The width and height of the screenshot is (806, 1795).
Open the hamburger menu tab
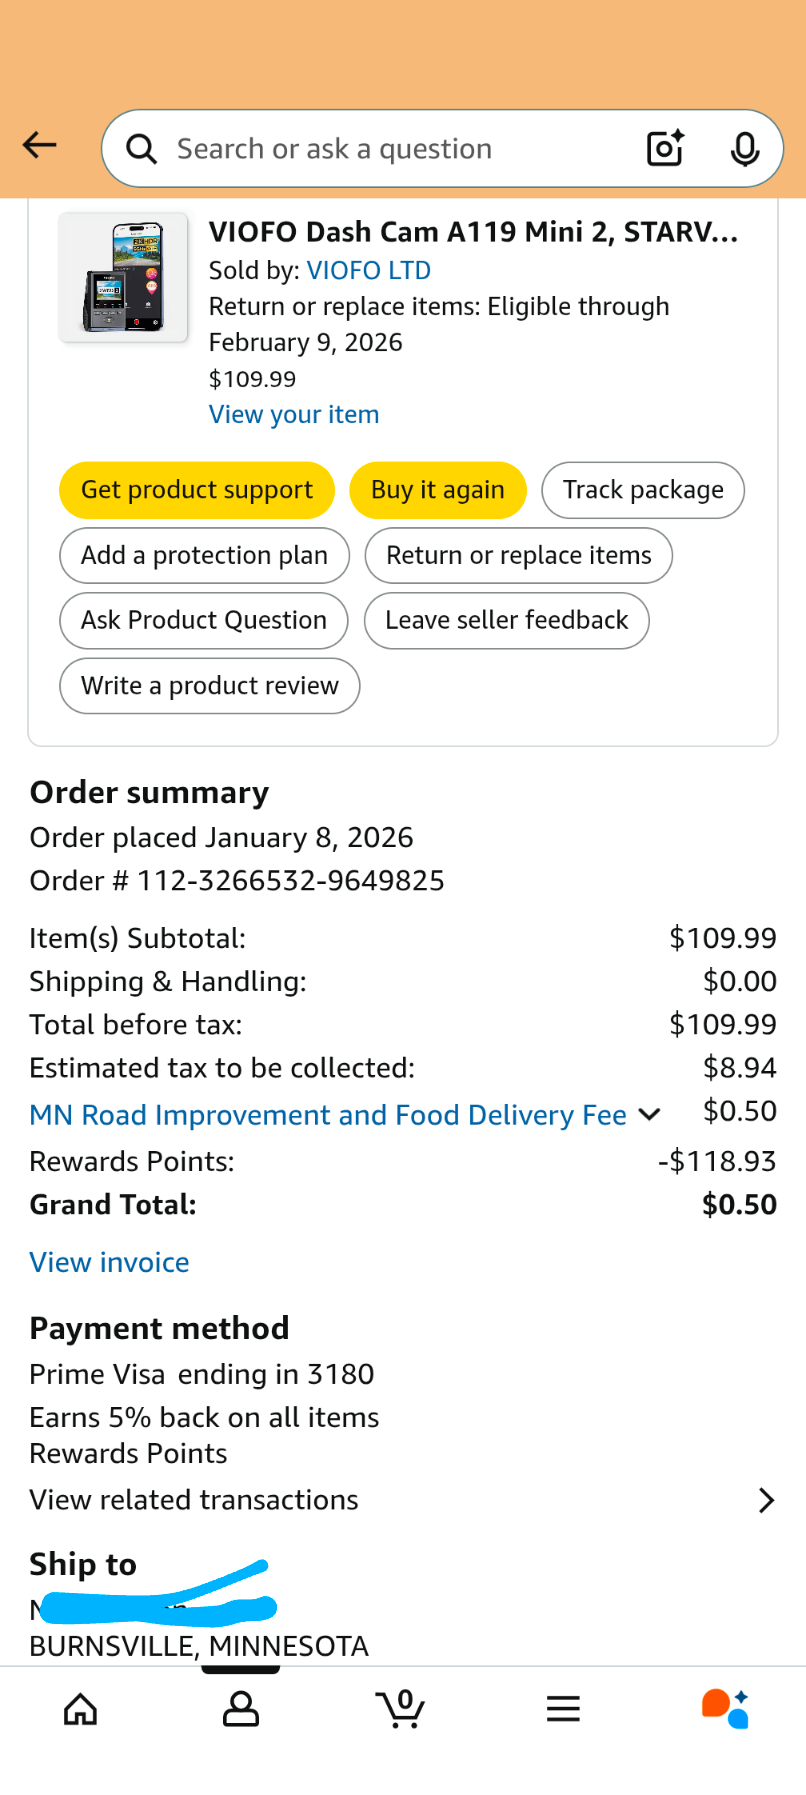tap(563, 1709)
